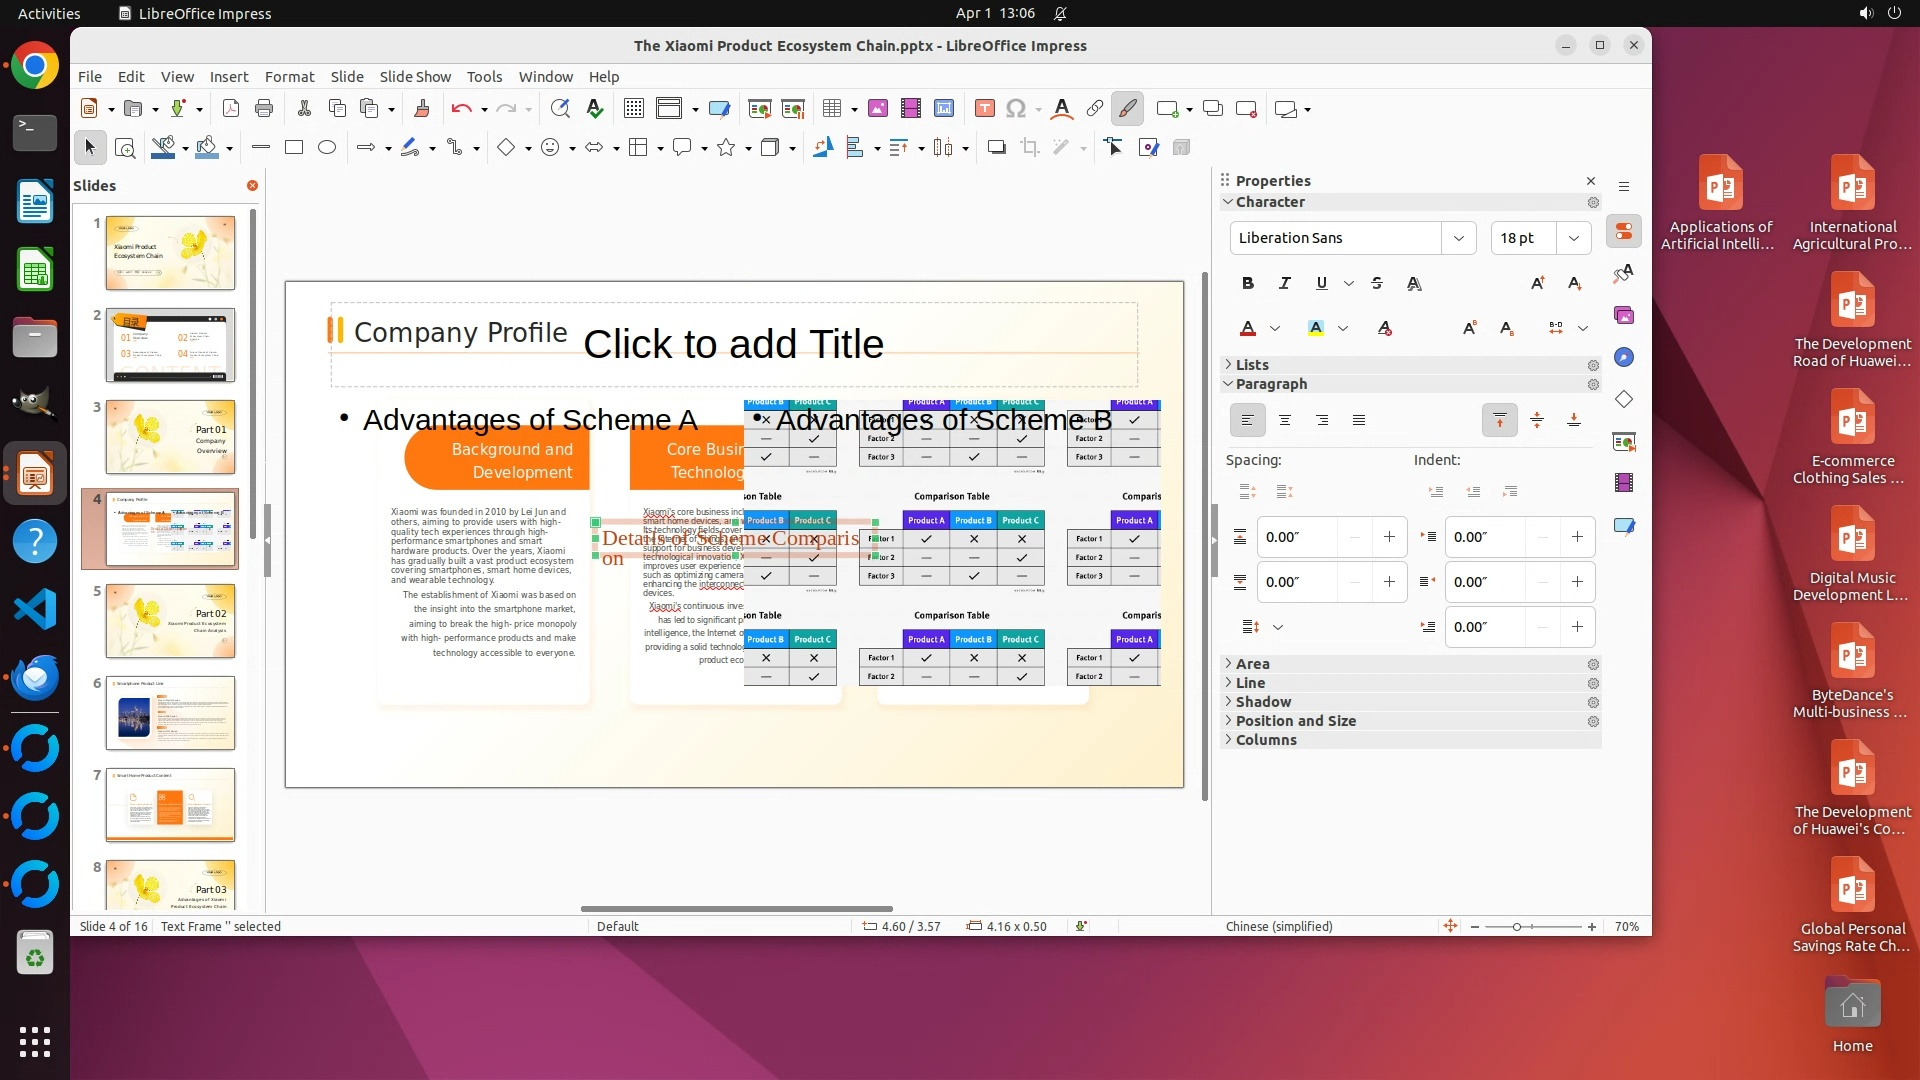
Task: Increase Above Paragraph Spacing with plus button
Action: click(1389, 537)
